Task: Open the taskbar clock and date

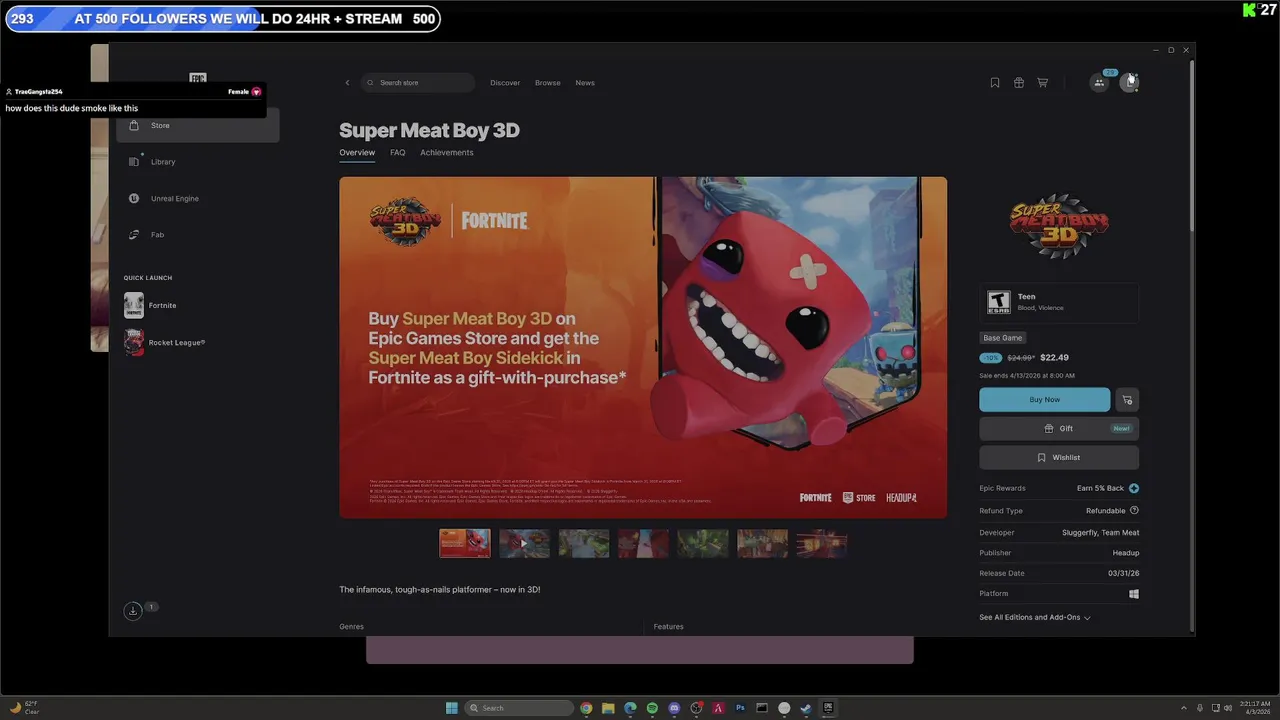Action: click(1255, 708)
